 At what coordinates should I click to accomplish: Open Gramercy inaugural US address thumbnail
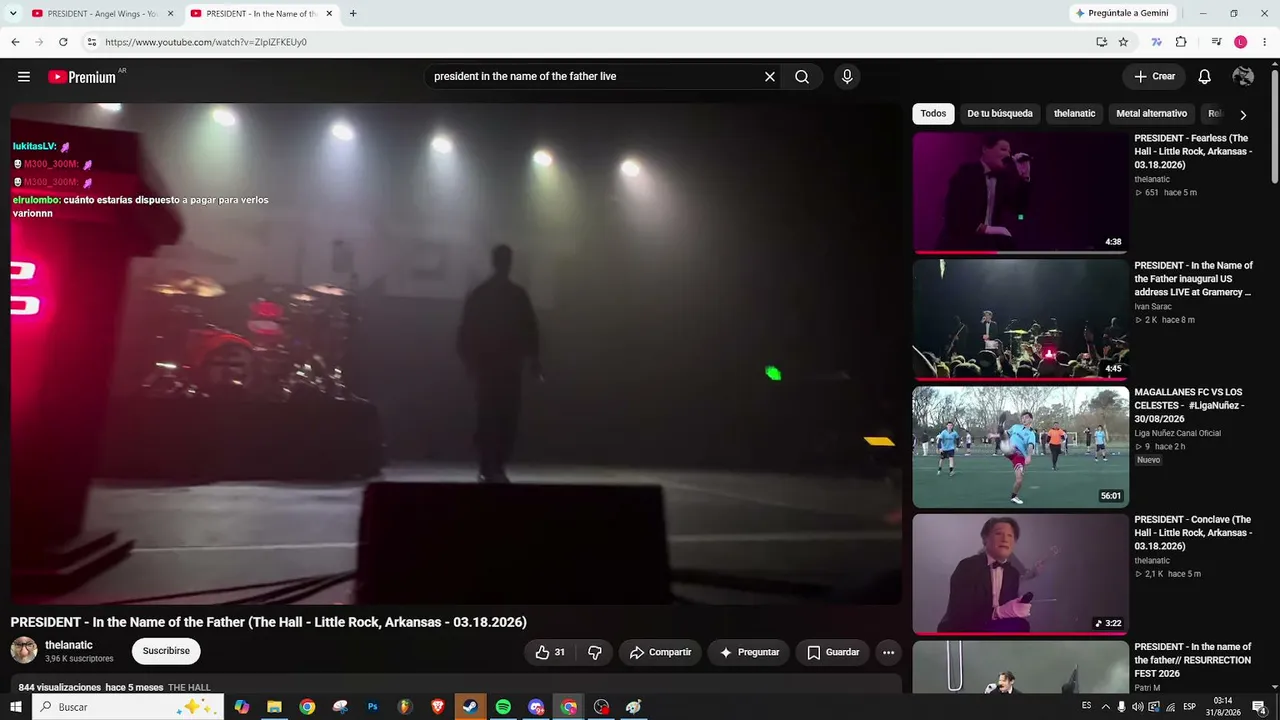1020,320
